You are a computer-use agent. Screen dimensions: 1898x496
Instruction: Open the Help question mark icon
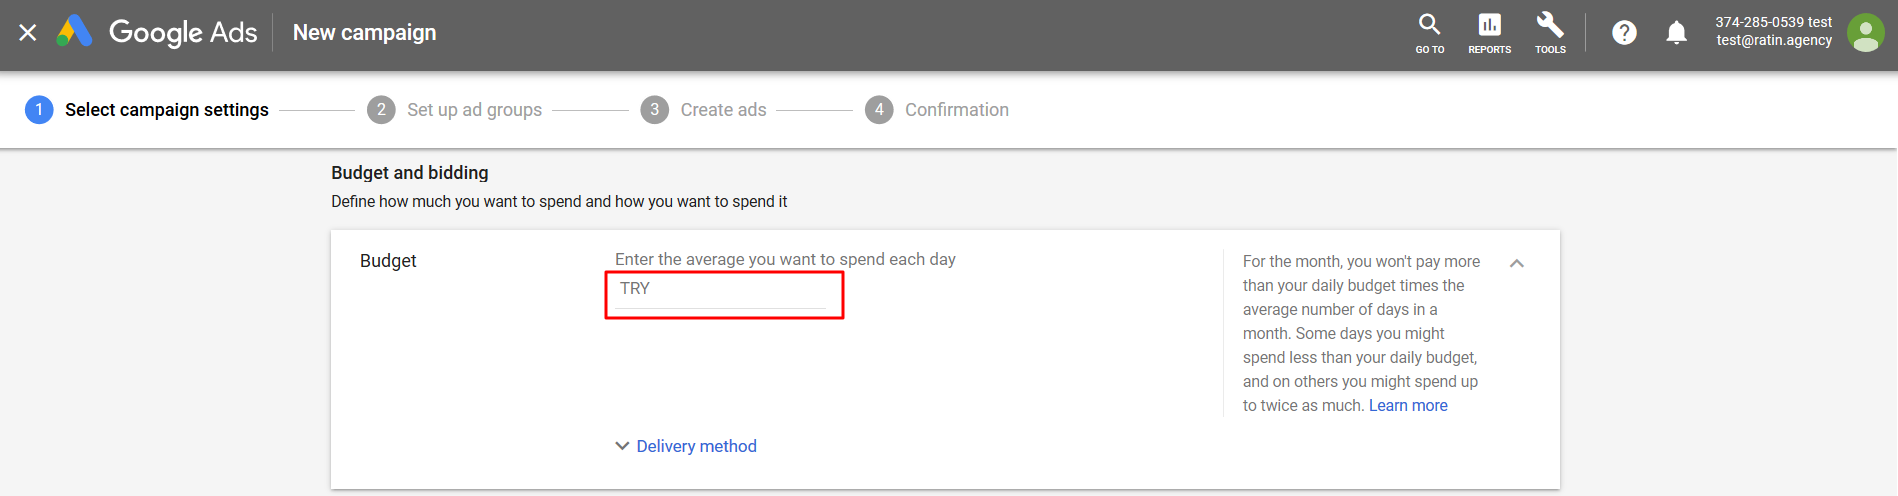[1624, 33]
